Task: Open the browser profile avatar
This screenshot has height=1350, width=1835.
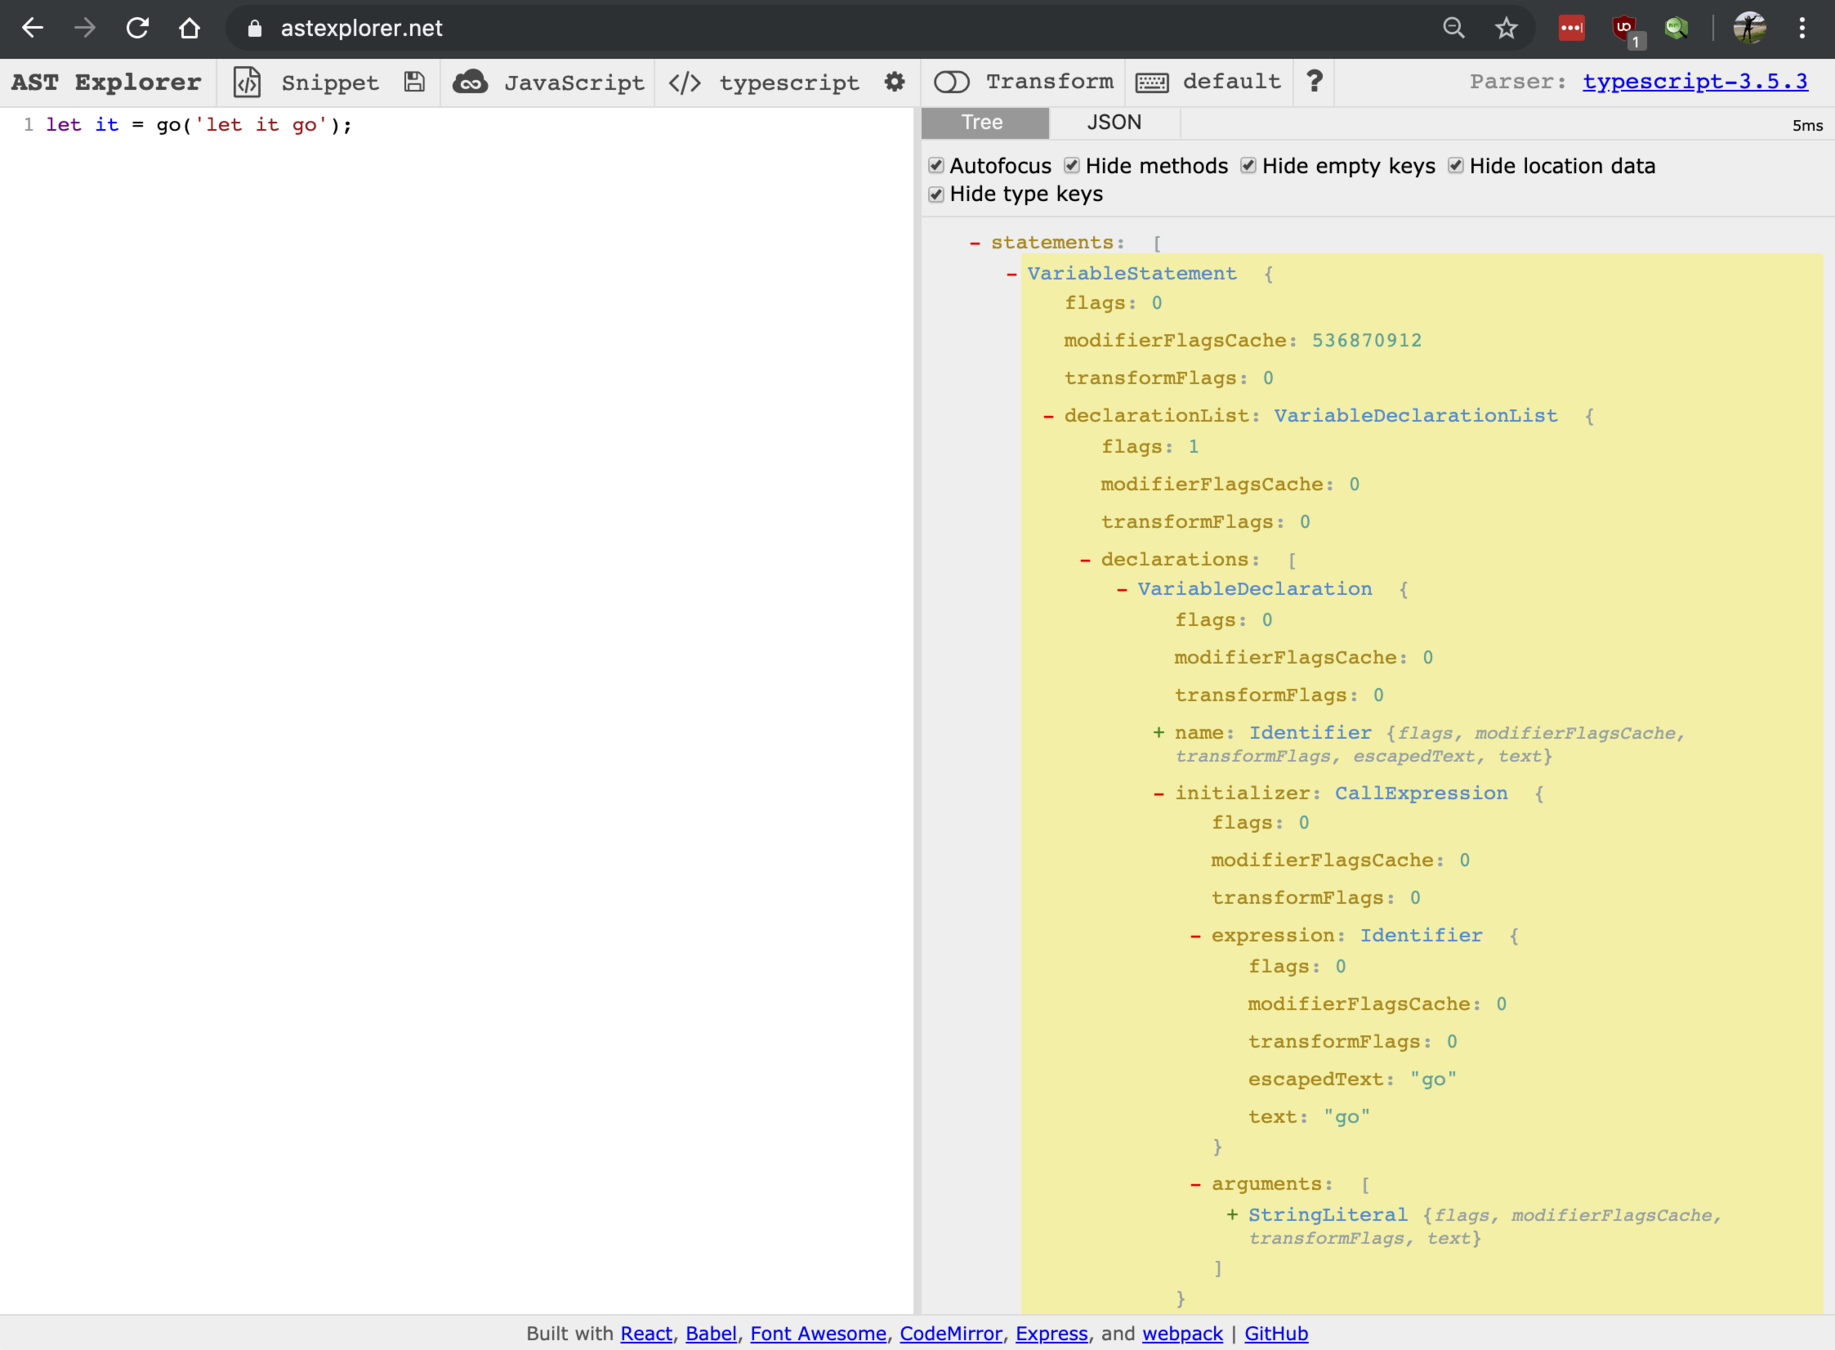Action: click(x=1749, y=28)
